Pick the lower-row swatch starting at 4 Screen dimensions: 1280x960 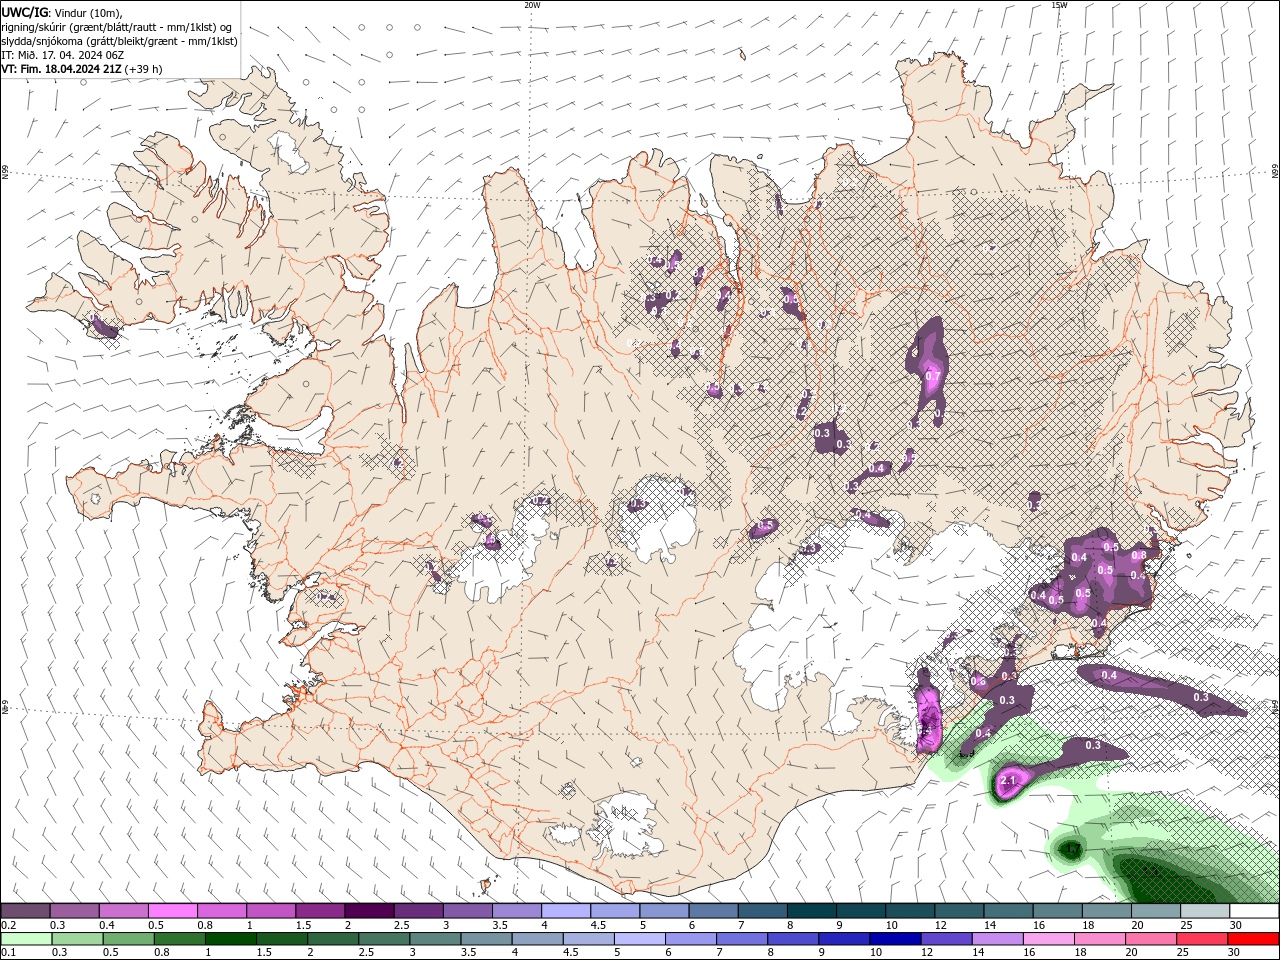[x=537, y=939]
